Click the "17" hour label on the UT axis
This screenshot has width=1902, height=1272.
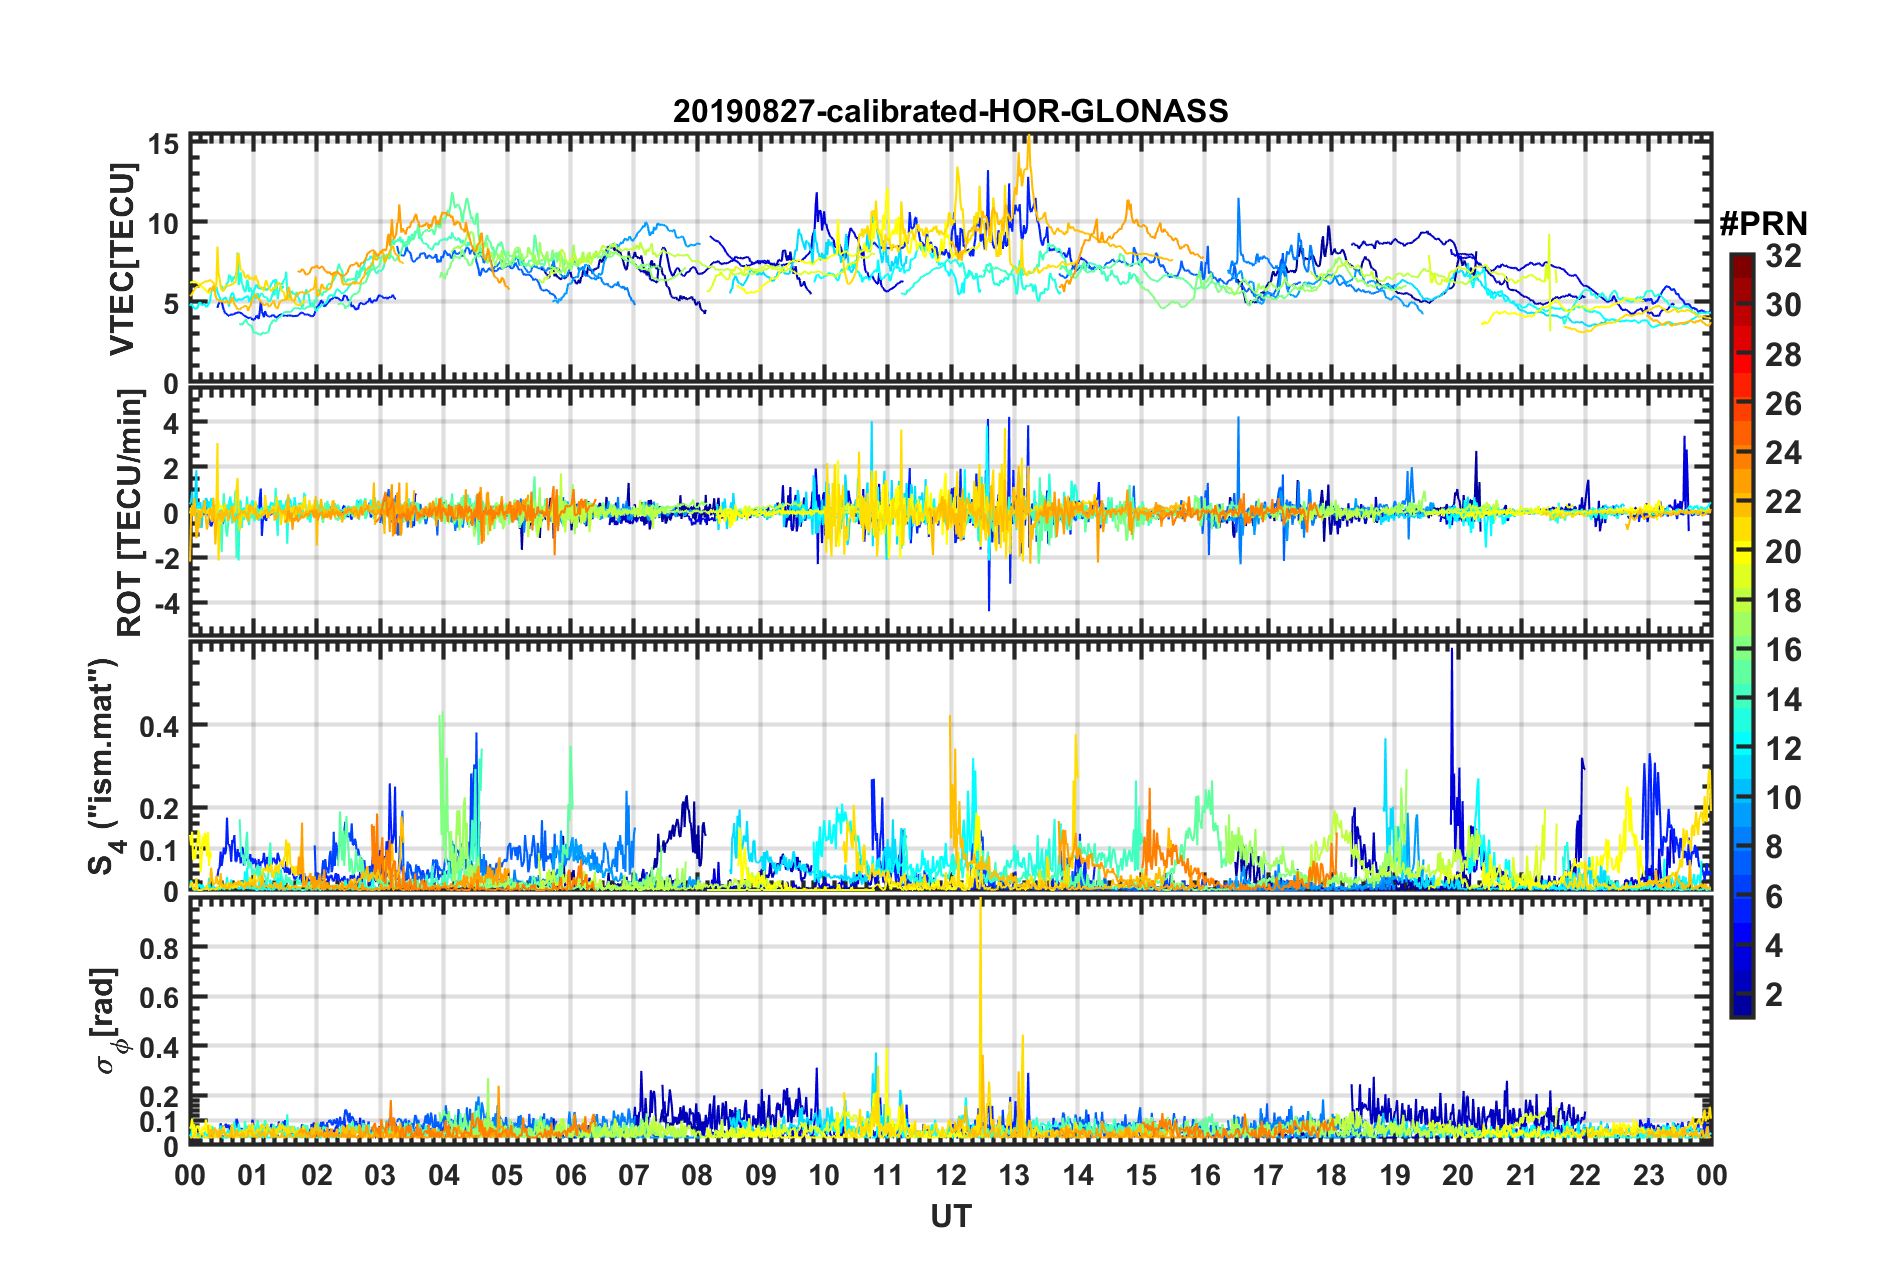pyautogui.click(x=1268, y=1175)
